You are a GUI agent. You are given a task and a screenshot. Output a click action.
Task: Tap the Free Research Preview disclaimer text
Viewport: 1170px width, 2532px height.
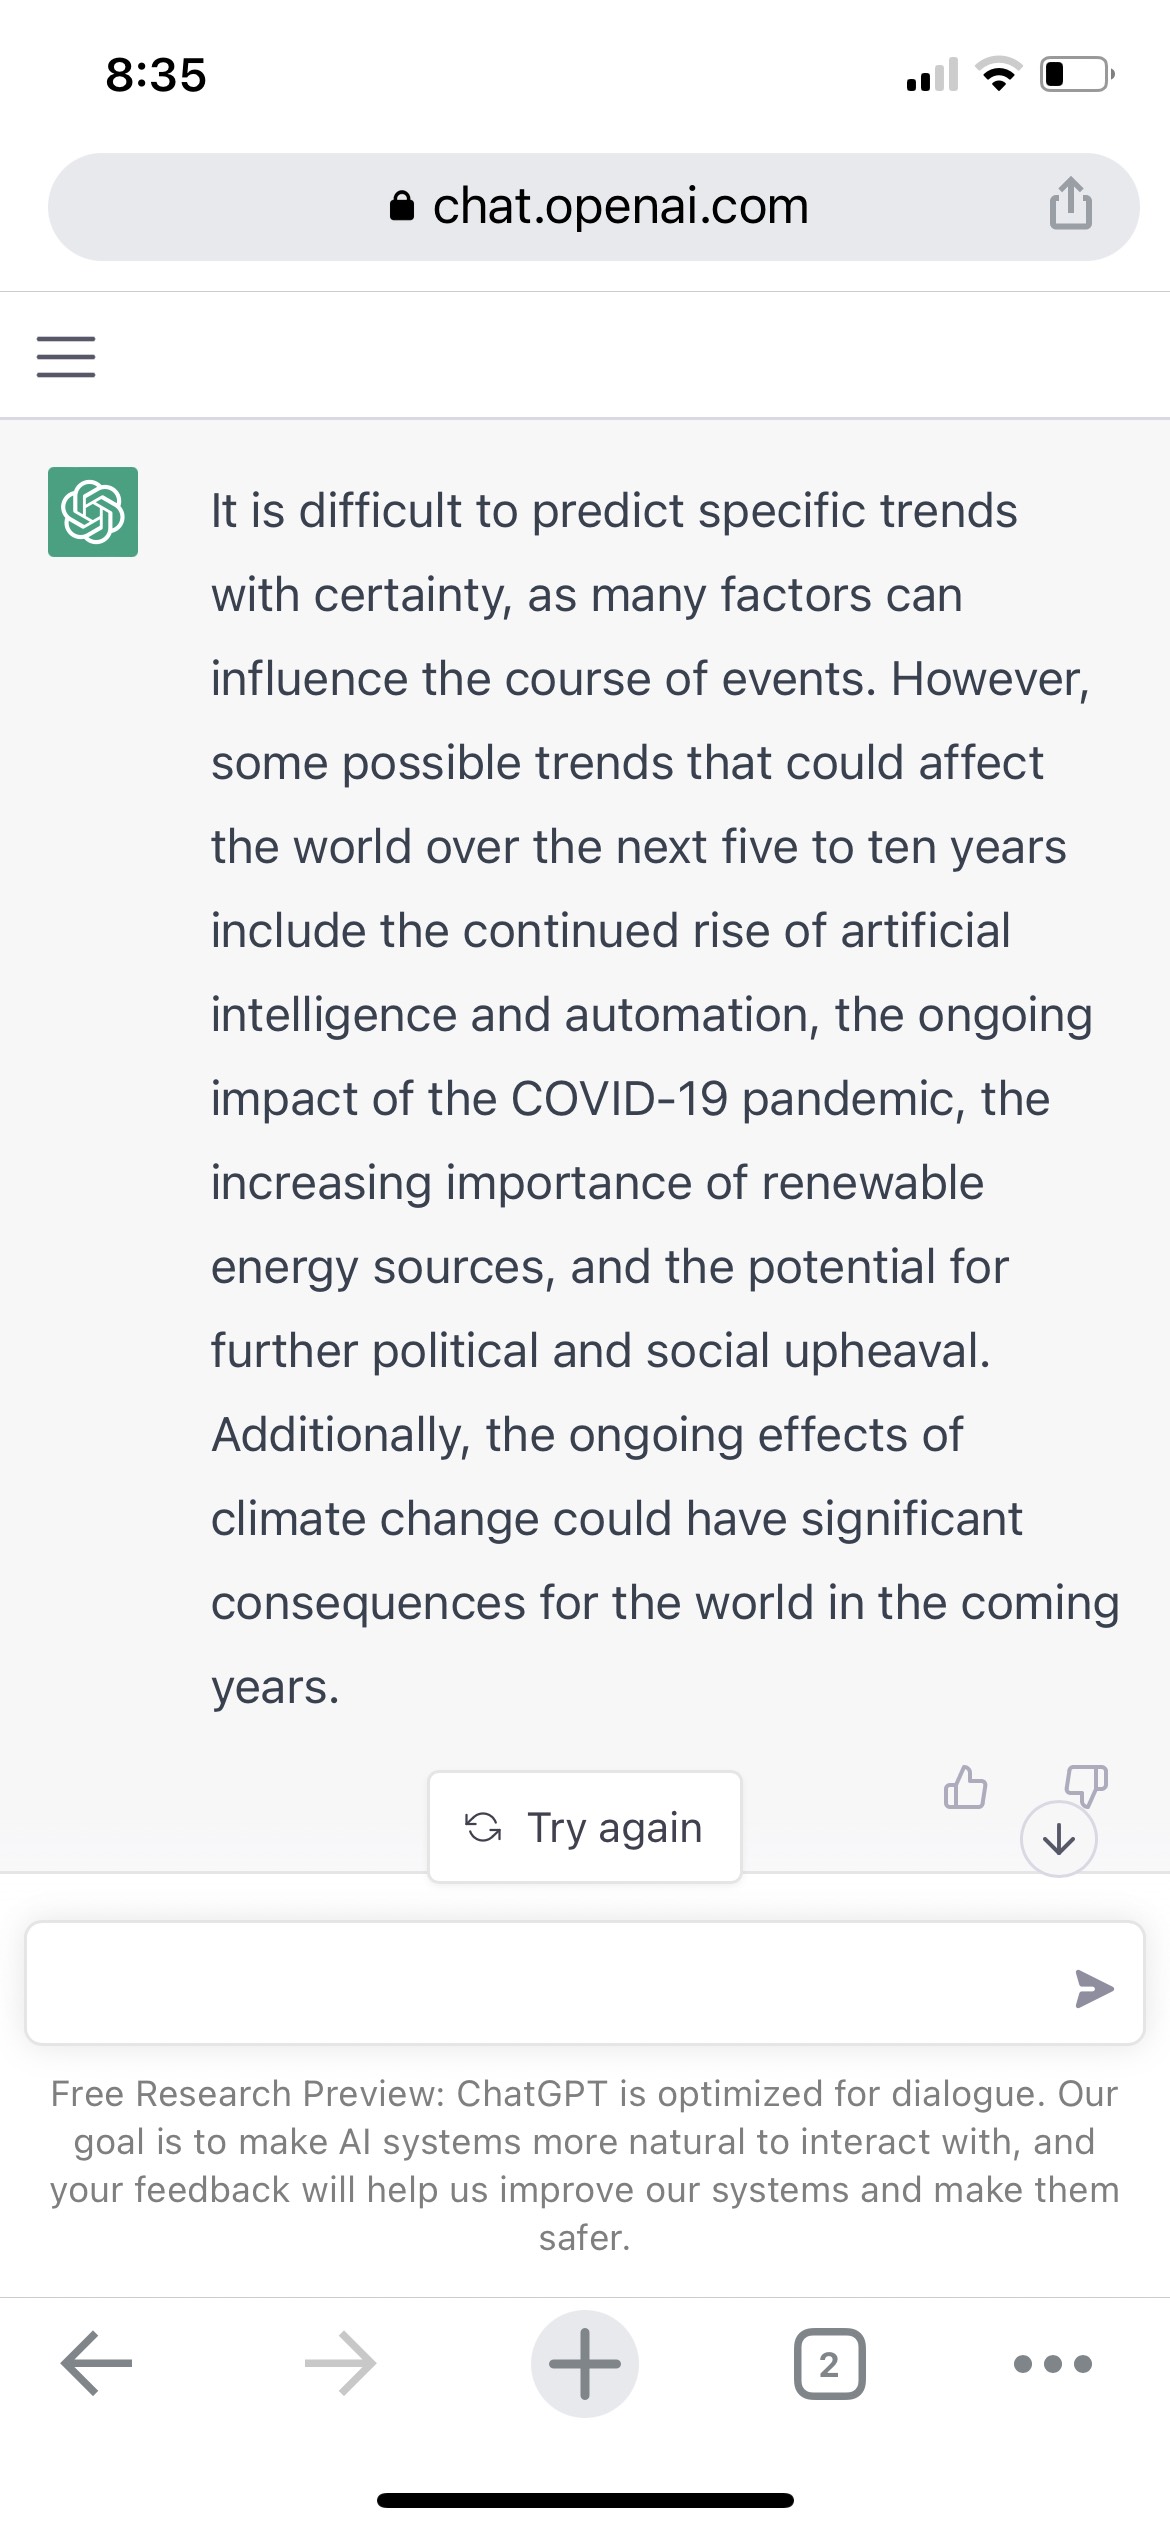585,2165
